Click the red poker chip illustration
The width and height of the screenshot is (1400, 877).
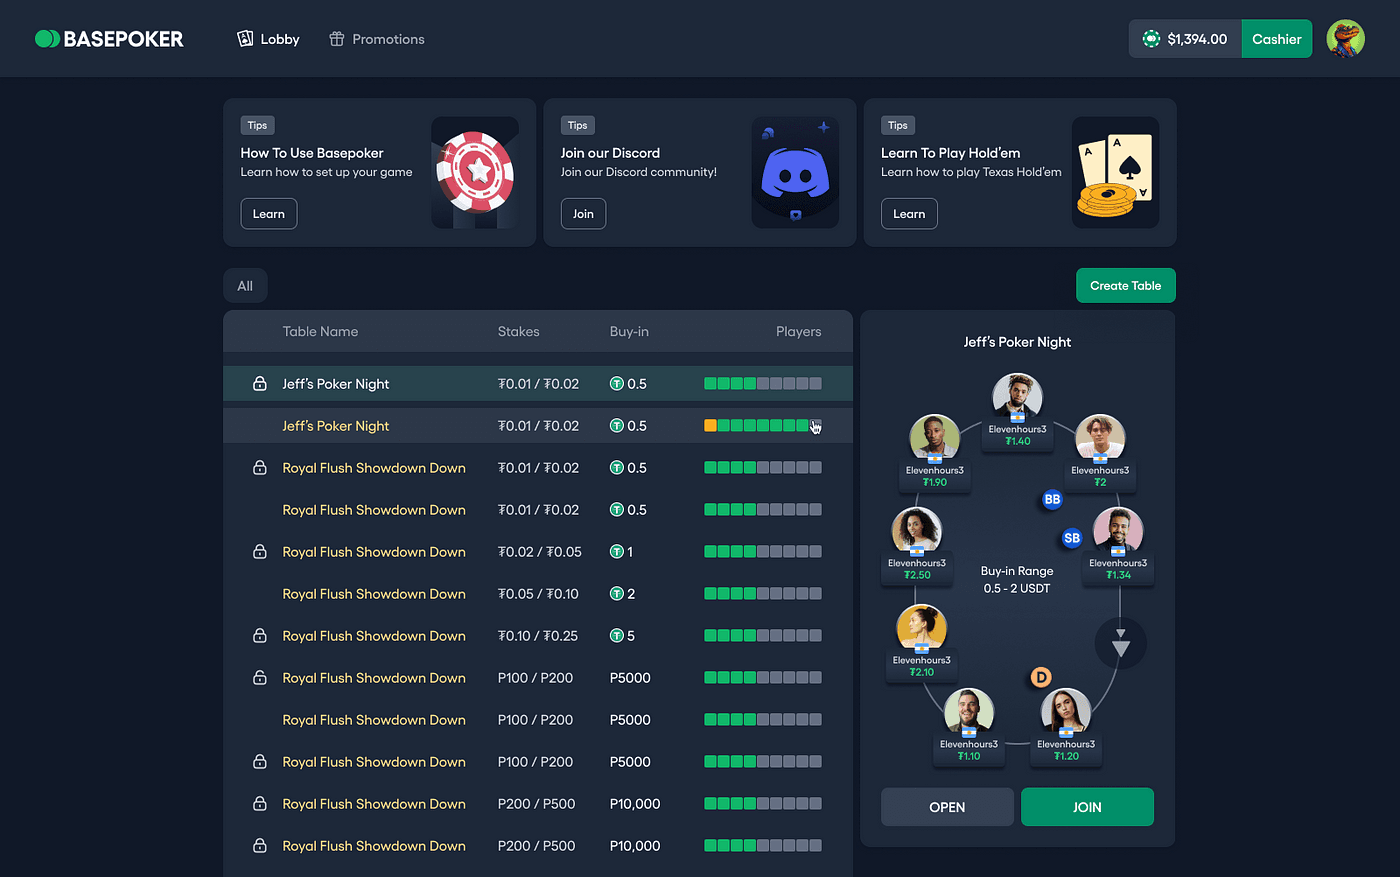coord(475,173)
